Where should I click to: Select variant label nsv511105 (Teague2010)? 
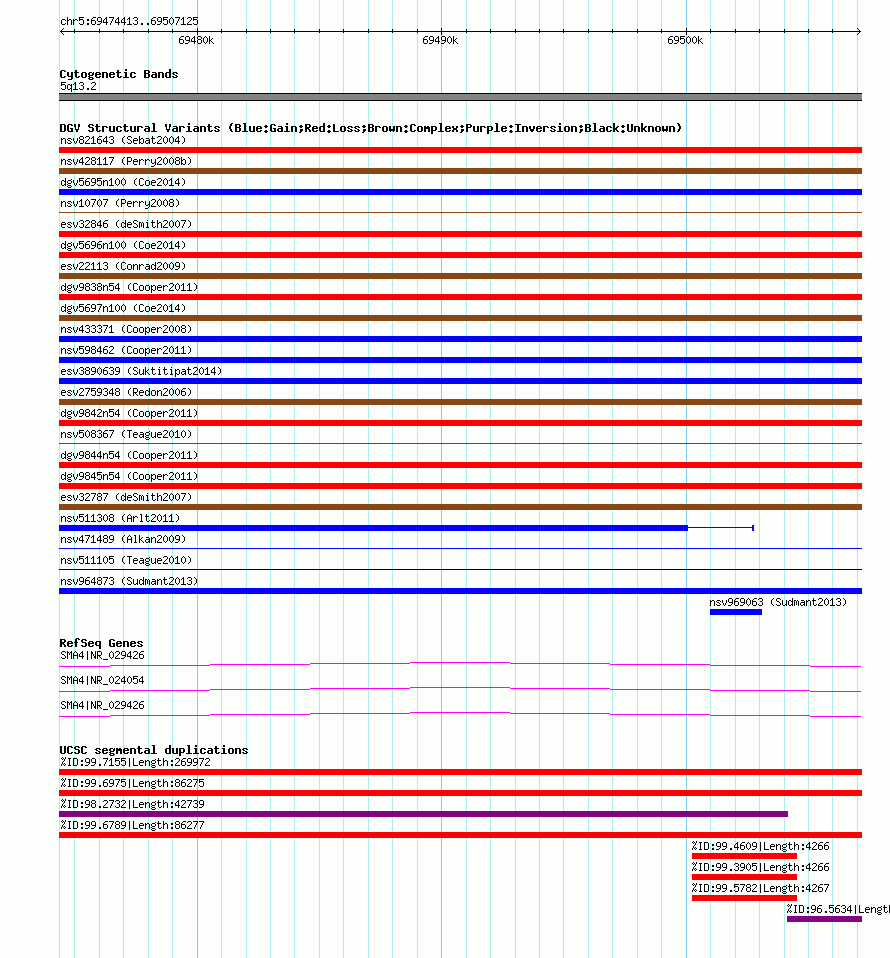pos(126,560)
